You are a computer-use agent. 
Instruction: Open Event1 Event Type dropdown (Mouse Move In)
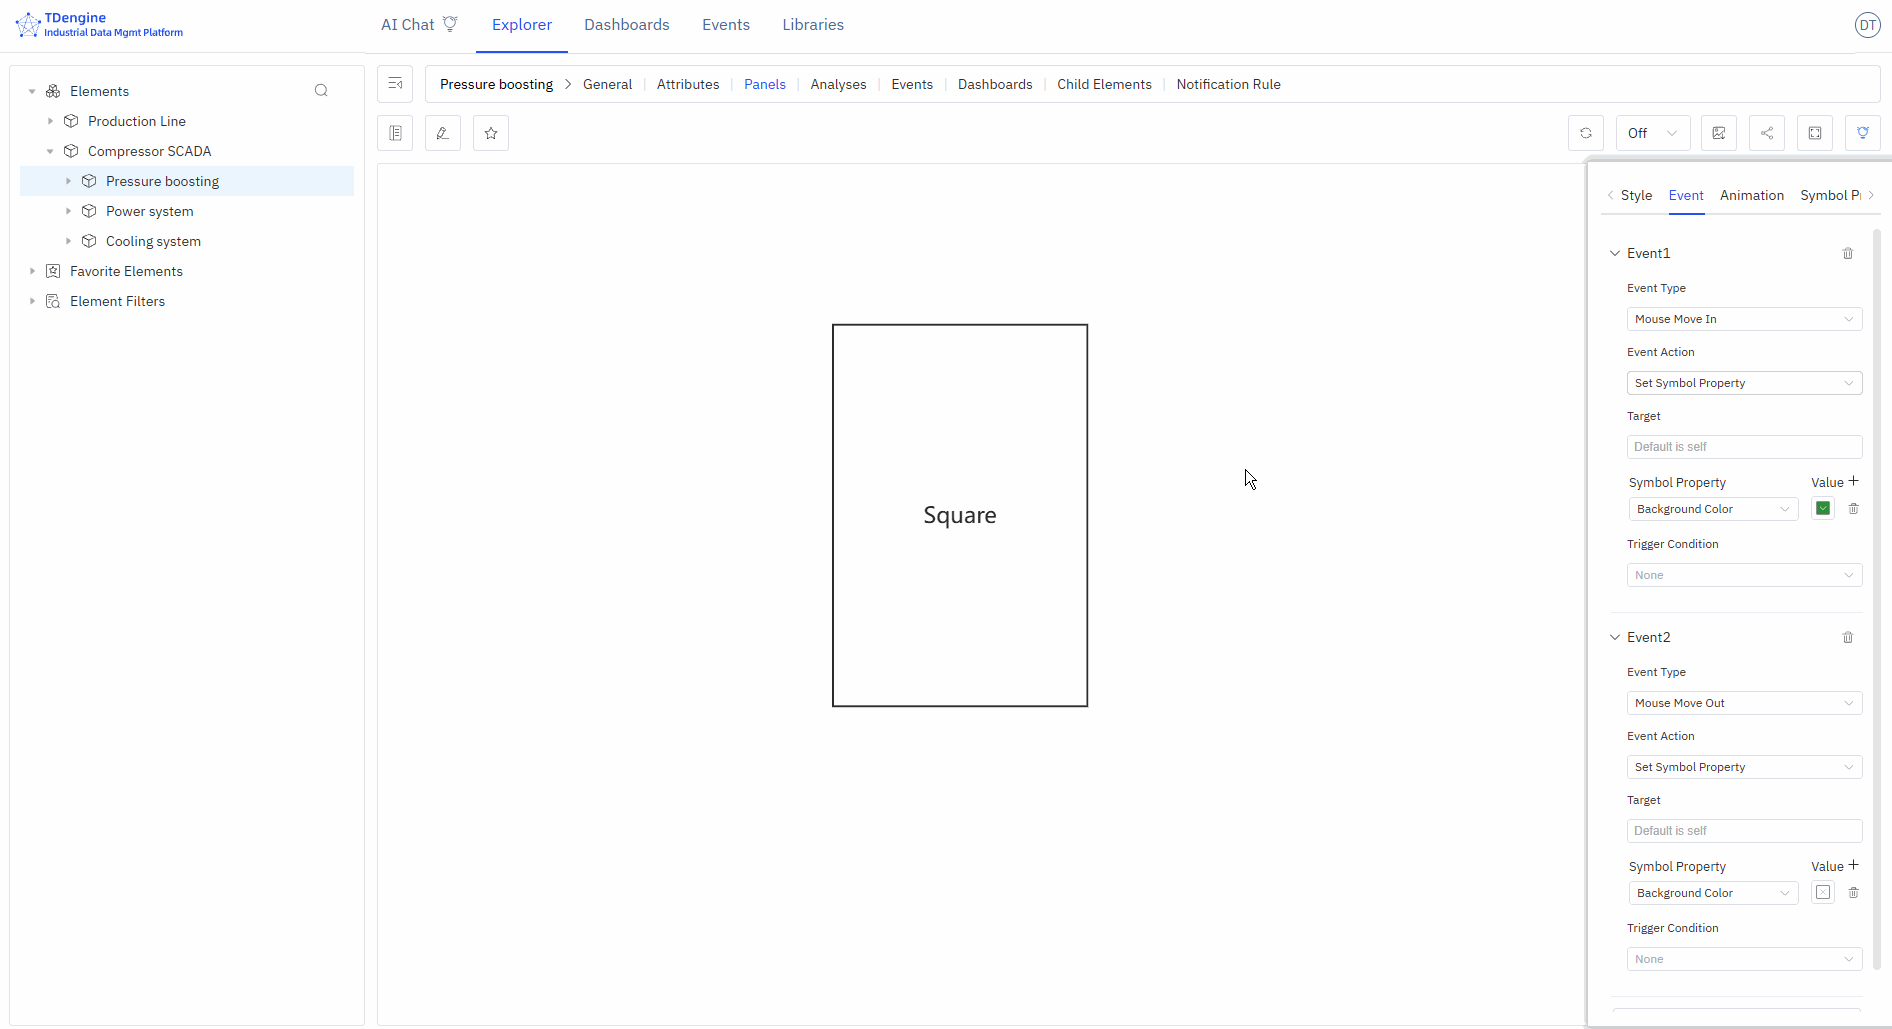click(1744, 319)
